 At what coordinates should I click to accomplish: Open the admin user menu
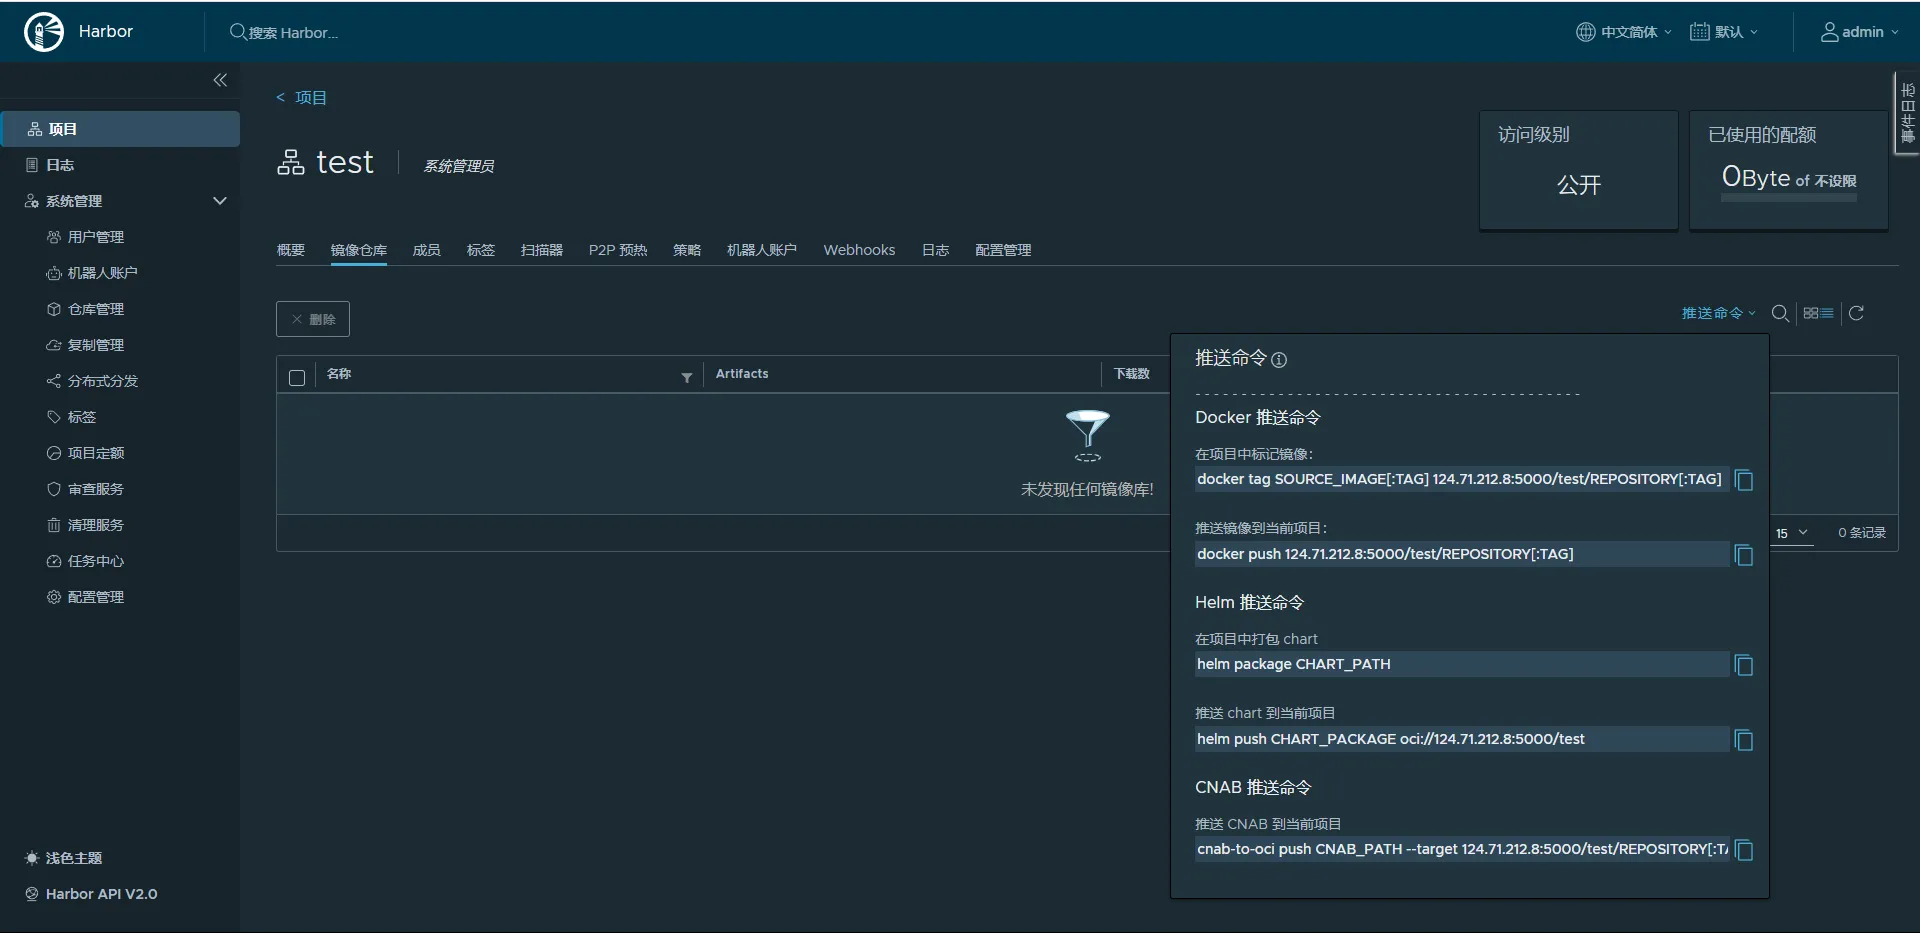click(x=1860, y=32)
